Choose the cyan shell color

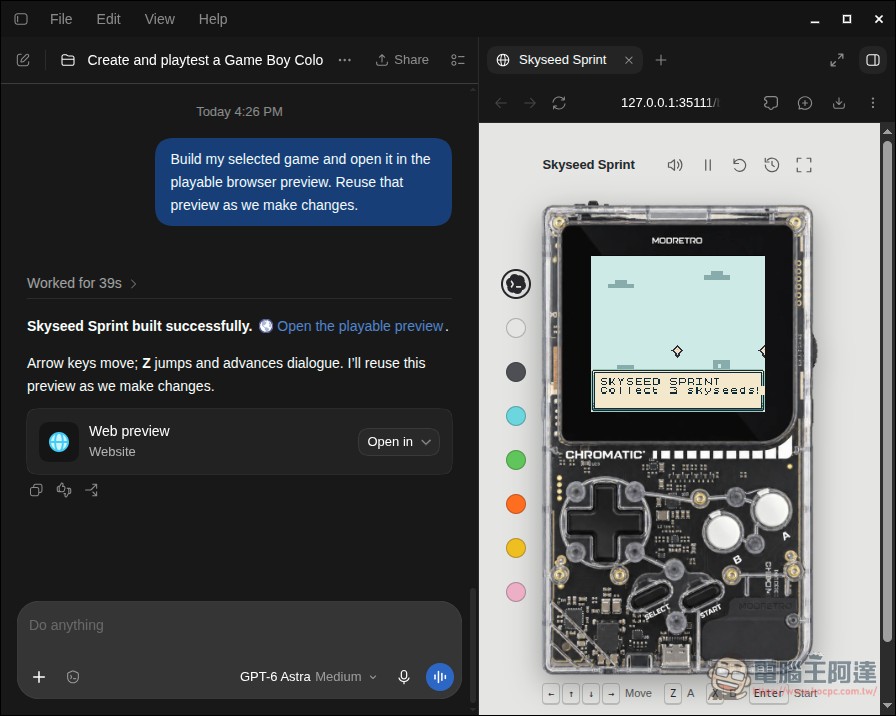pos(516,416)
